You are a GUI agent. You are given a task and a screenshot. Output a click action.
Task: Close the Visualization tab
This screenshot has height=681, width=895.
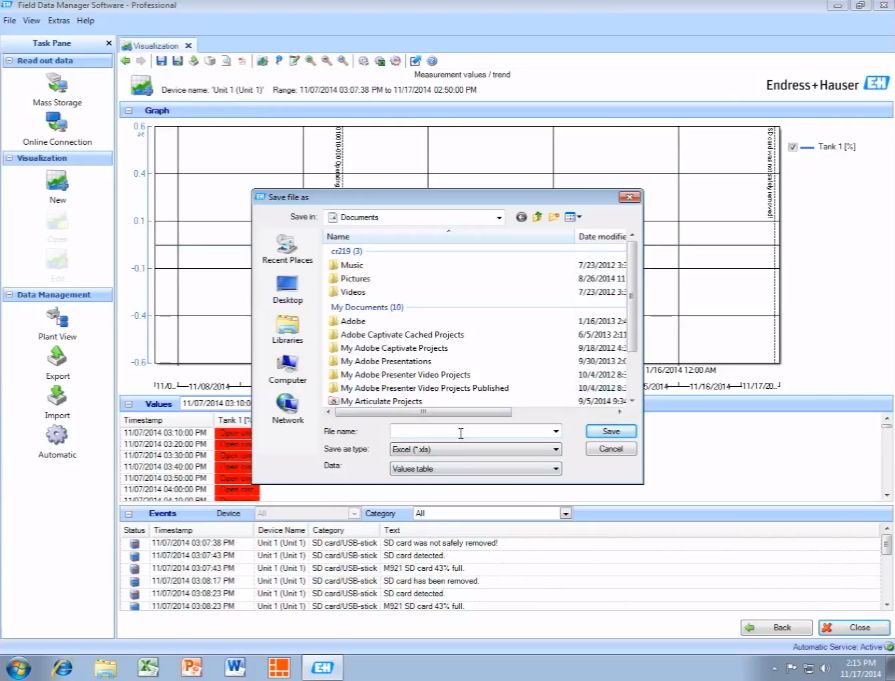[188, 46]
